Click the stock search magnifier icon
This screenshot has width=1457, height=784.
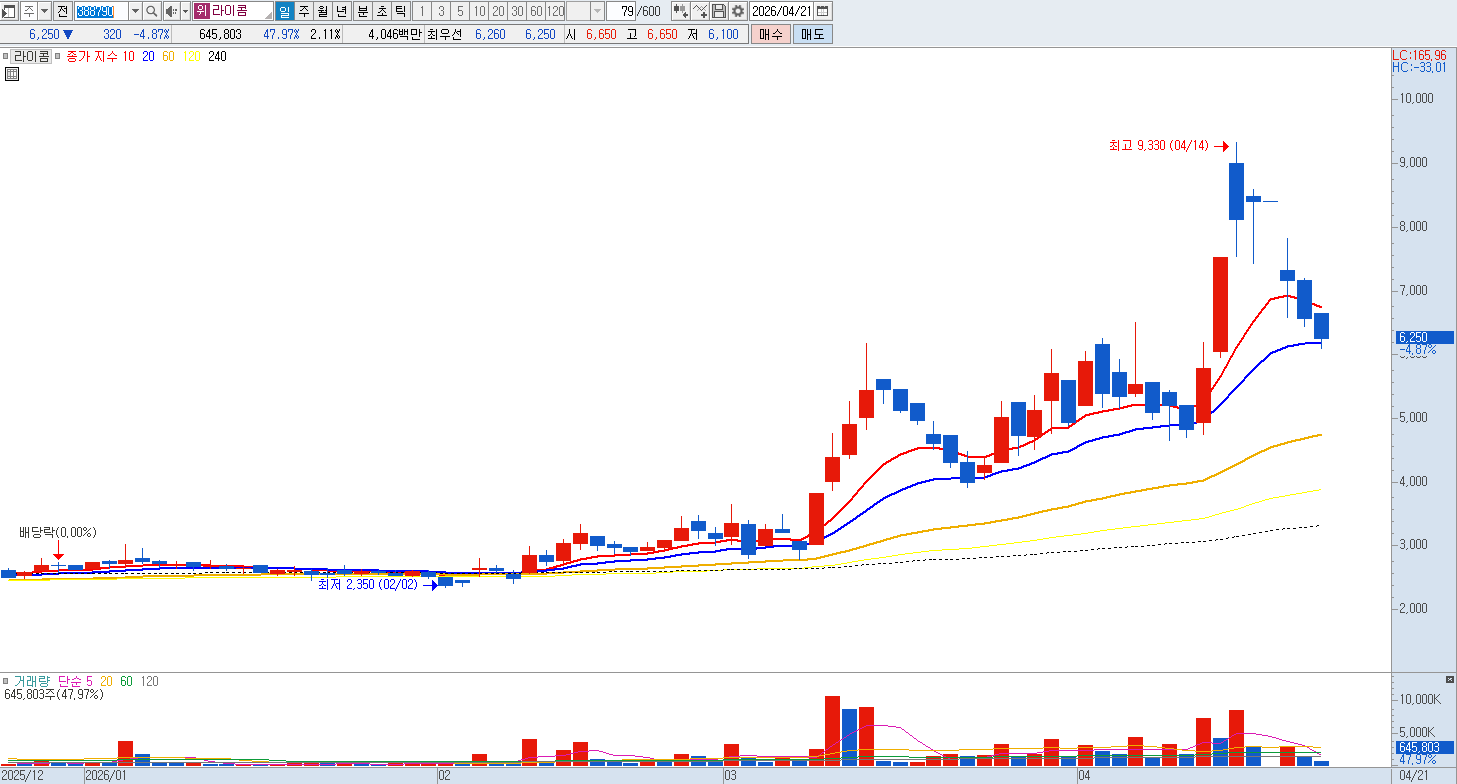point(152,11)
